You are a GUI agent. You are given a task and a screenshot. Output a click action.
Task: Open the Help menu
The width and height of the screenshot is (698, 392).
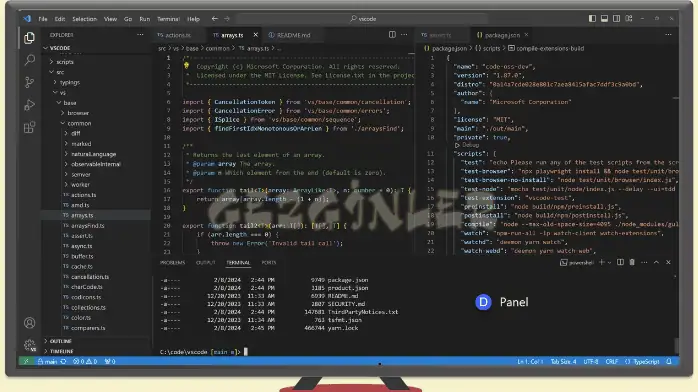[x=193, y=19]
